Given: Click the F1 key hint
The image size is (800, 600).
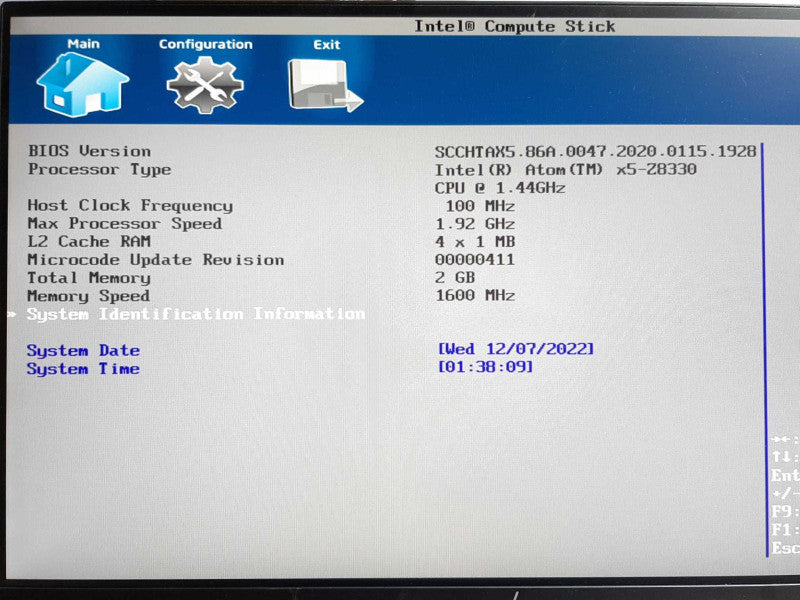Looking at the screenshot, I should (785, 530).
